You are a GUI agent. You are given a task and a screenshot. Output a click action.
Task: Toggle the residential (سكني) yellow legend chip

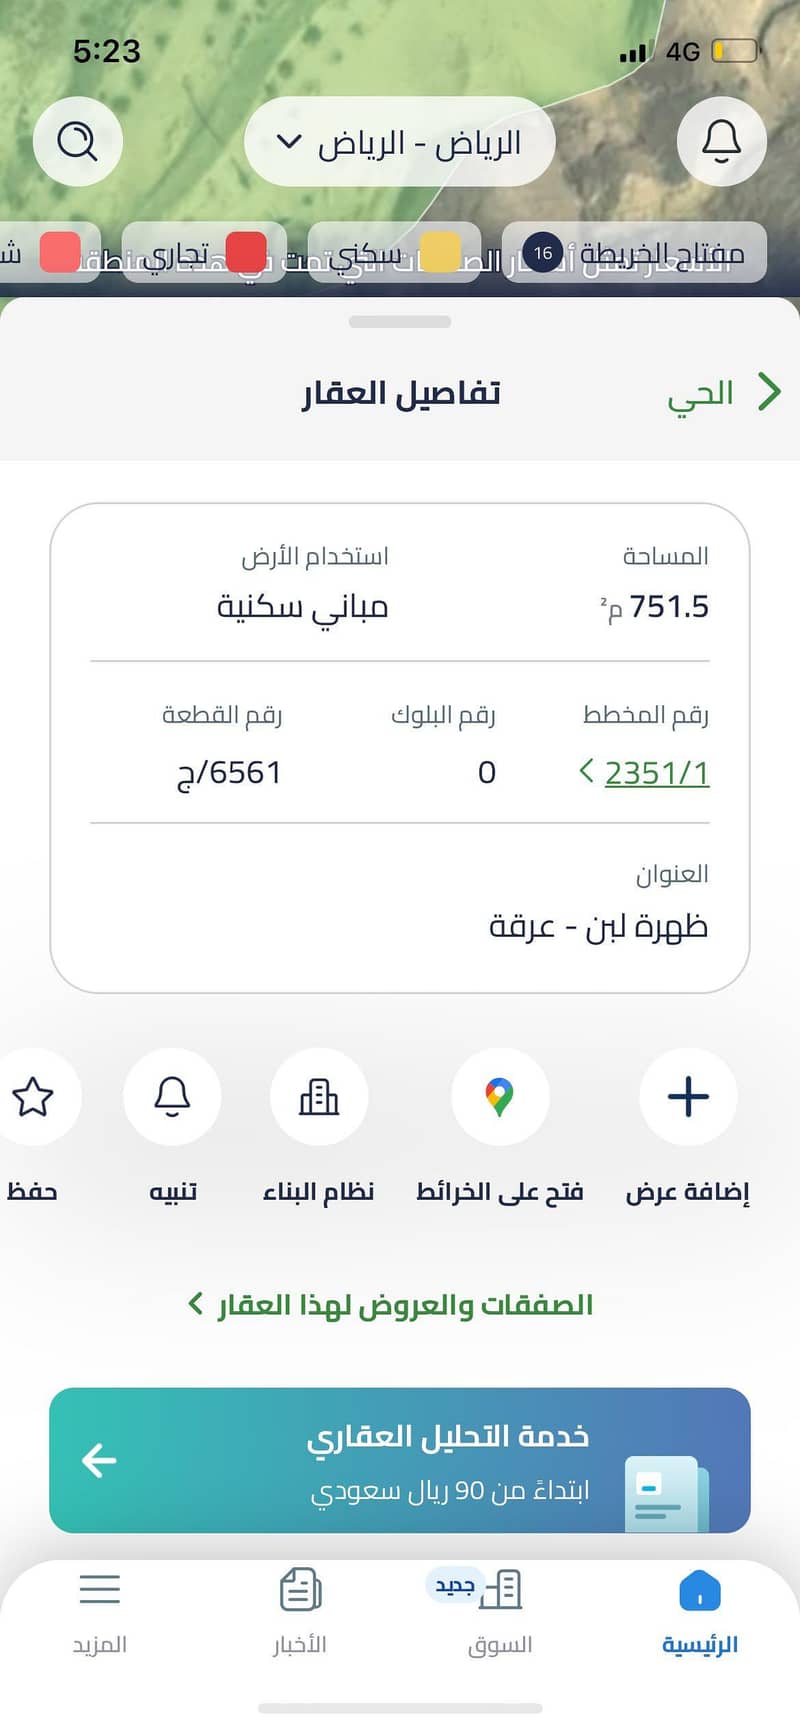pyautogui.click(x=394, y=253)
